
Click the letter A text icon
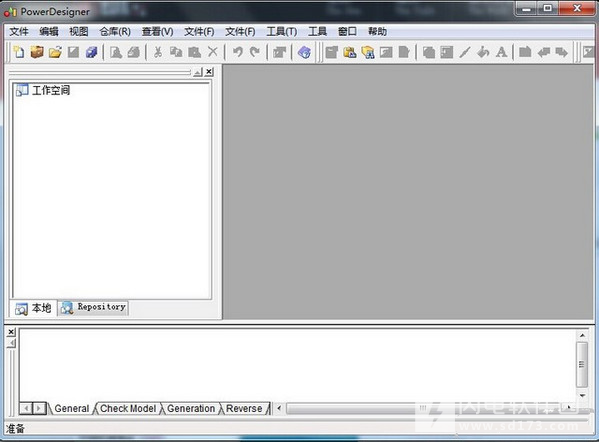click(502, 52)
